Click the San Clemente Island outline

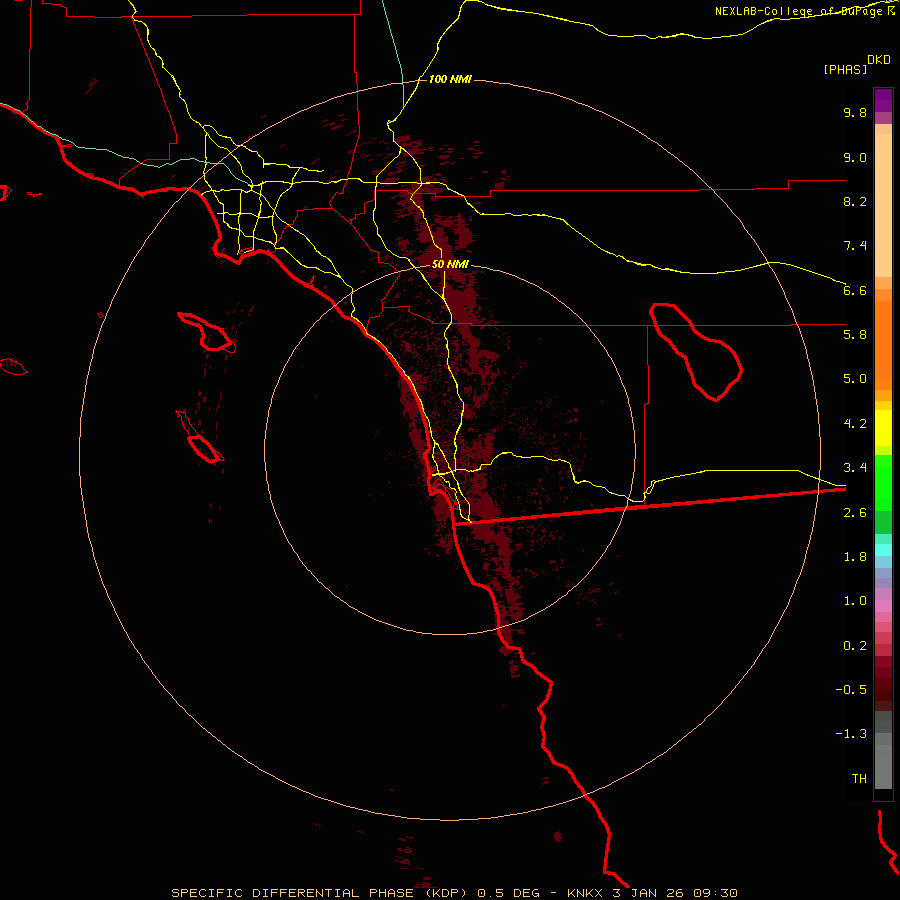click(201, 438)
